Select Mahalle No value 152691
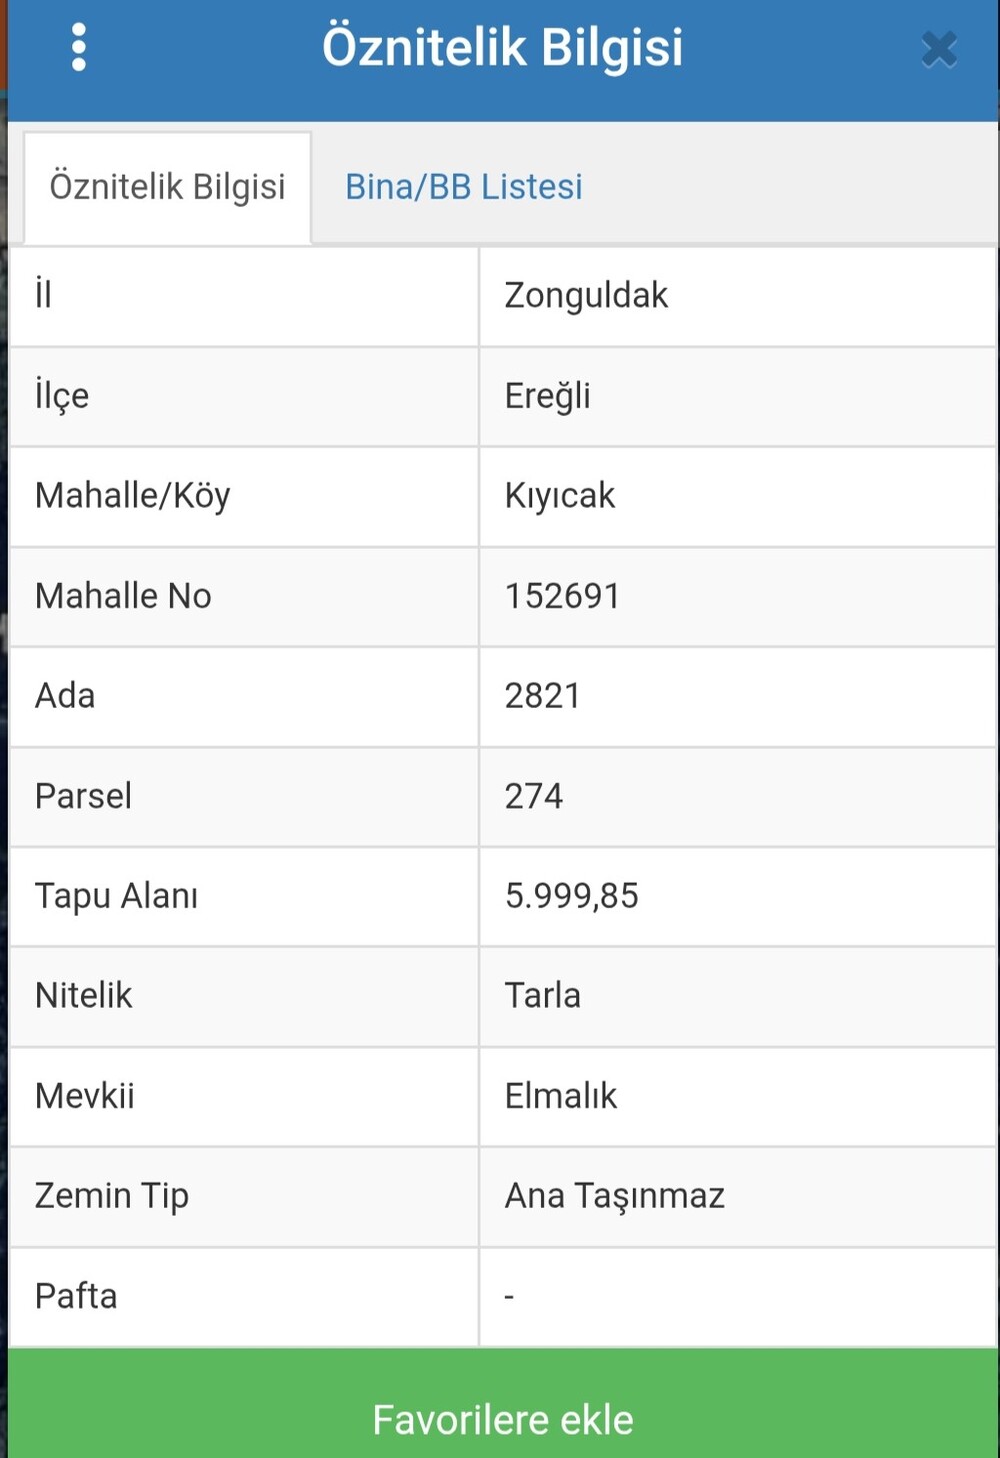Viewport: 1000px width, 1458px height. (x=562, y=596)
